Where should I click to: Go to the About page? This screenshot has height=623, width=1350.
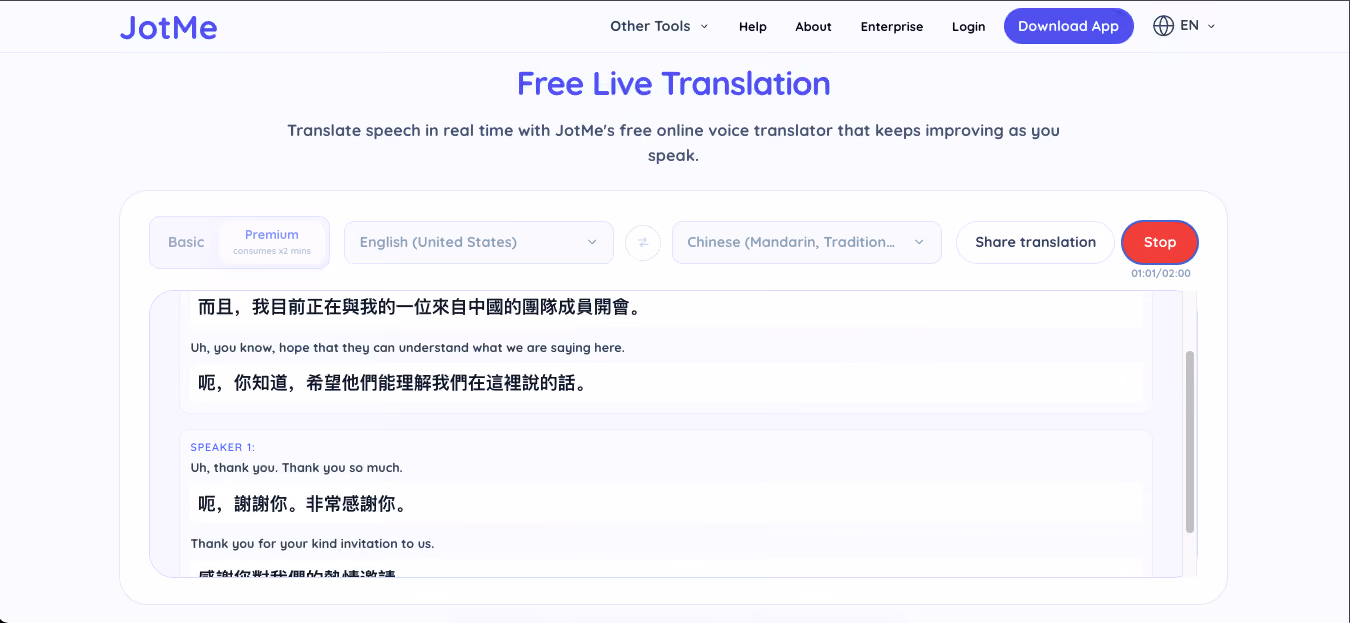tap(813, 27)
